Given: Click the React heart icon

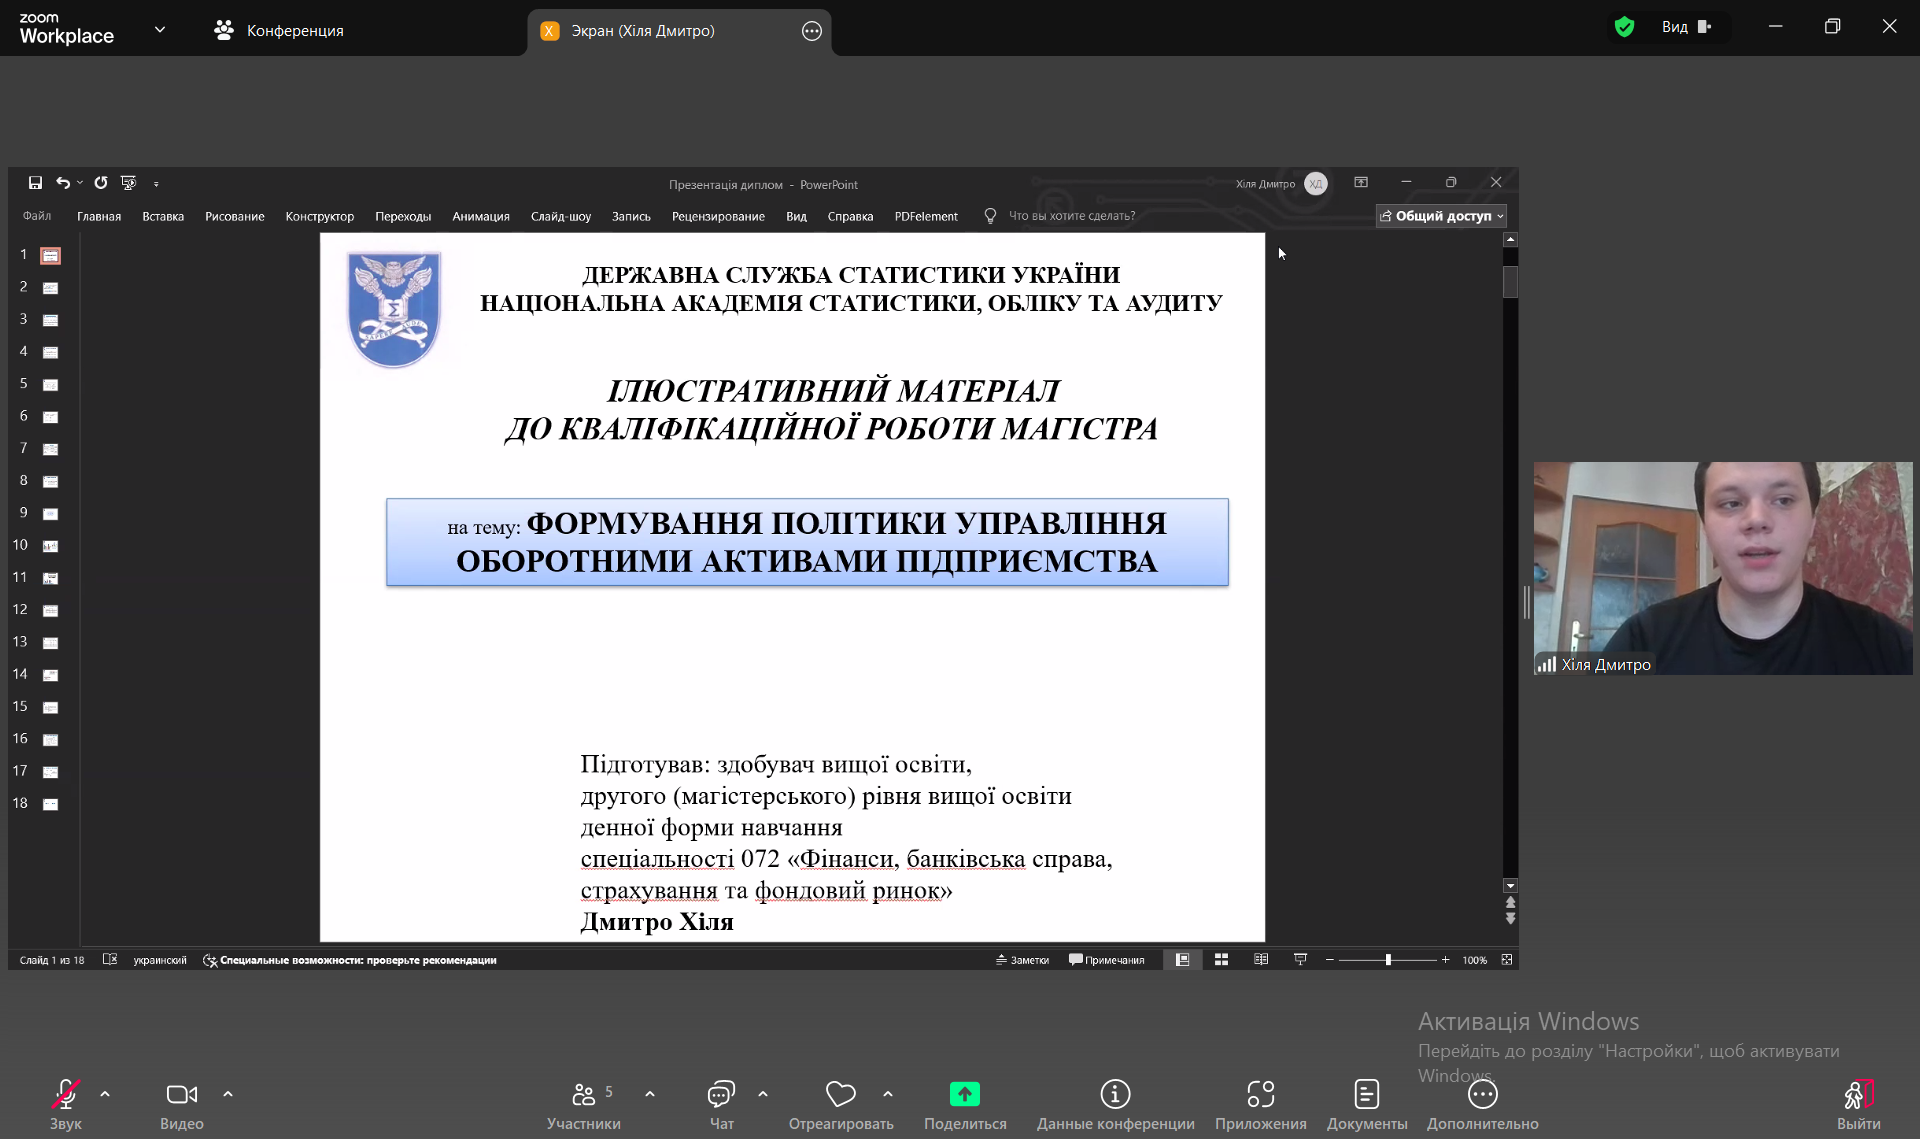Looking at the screenshot, I should pos(840,1094).
